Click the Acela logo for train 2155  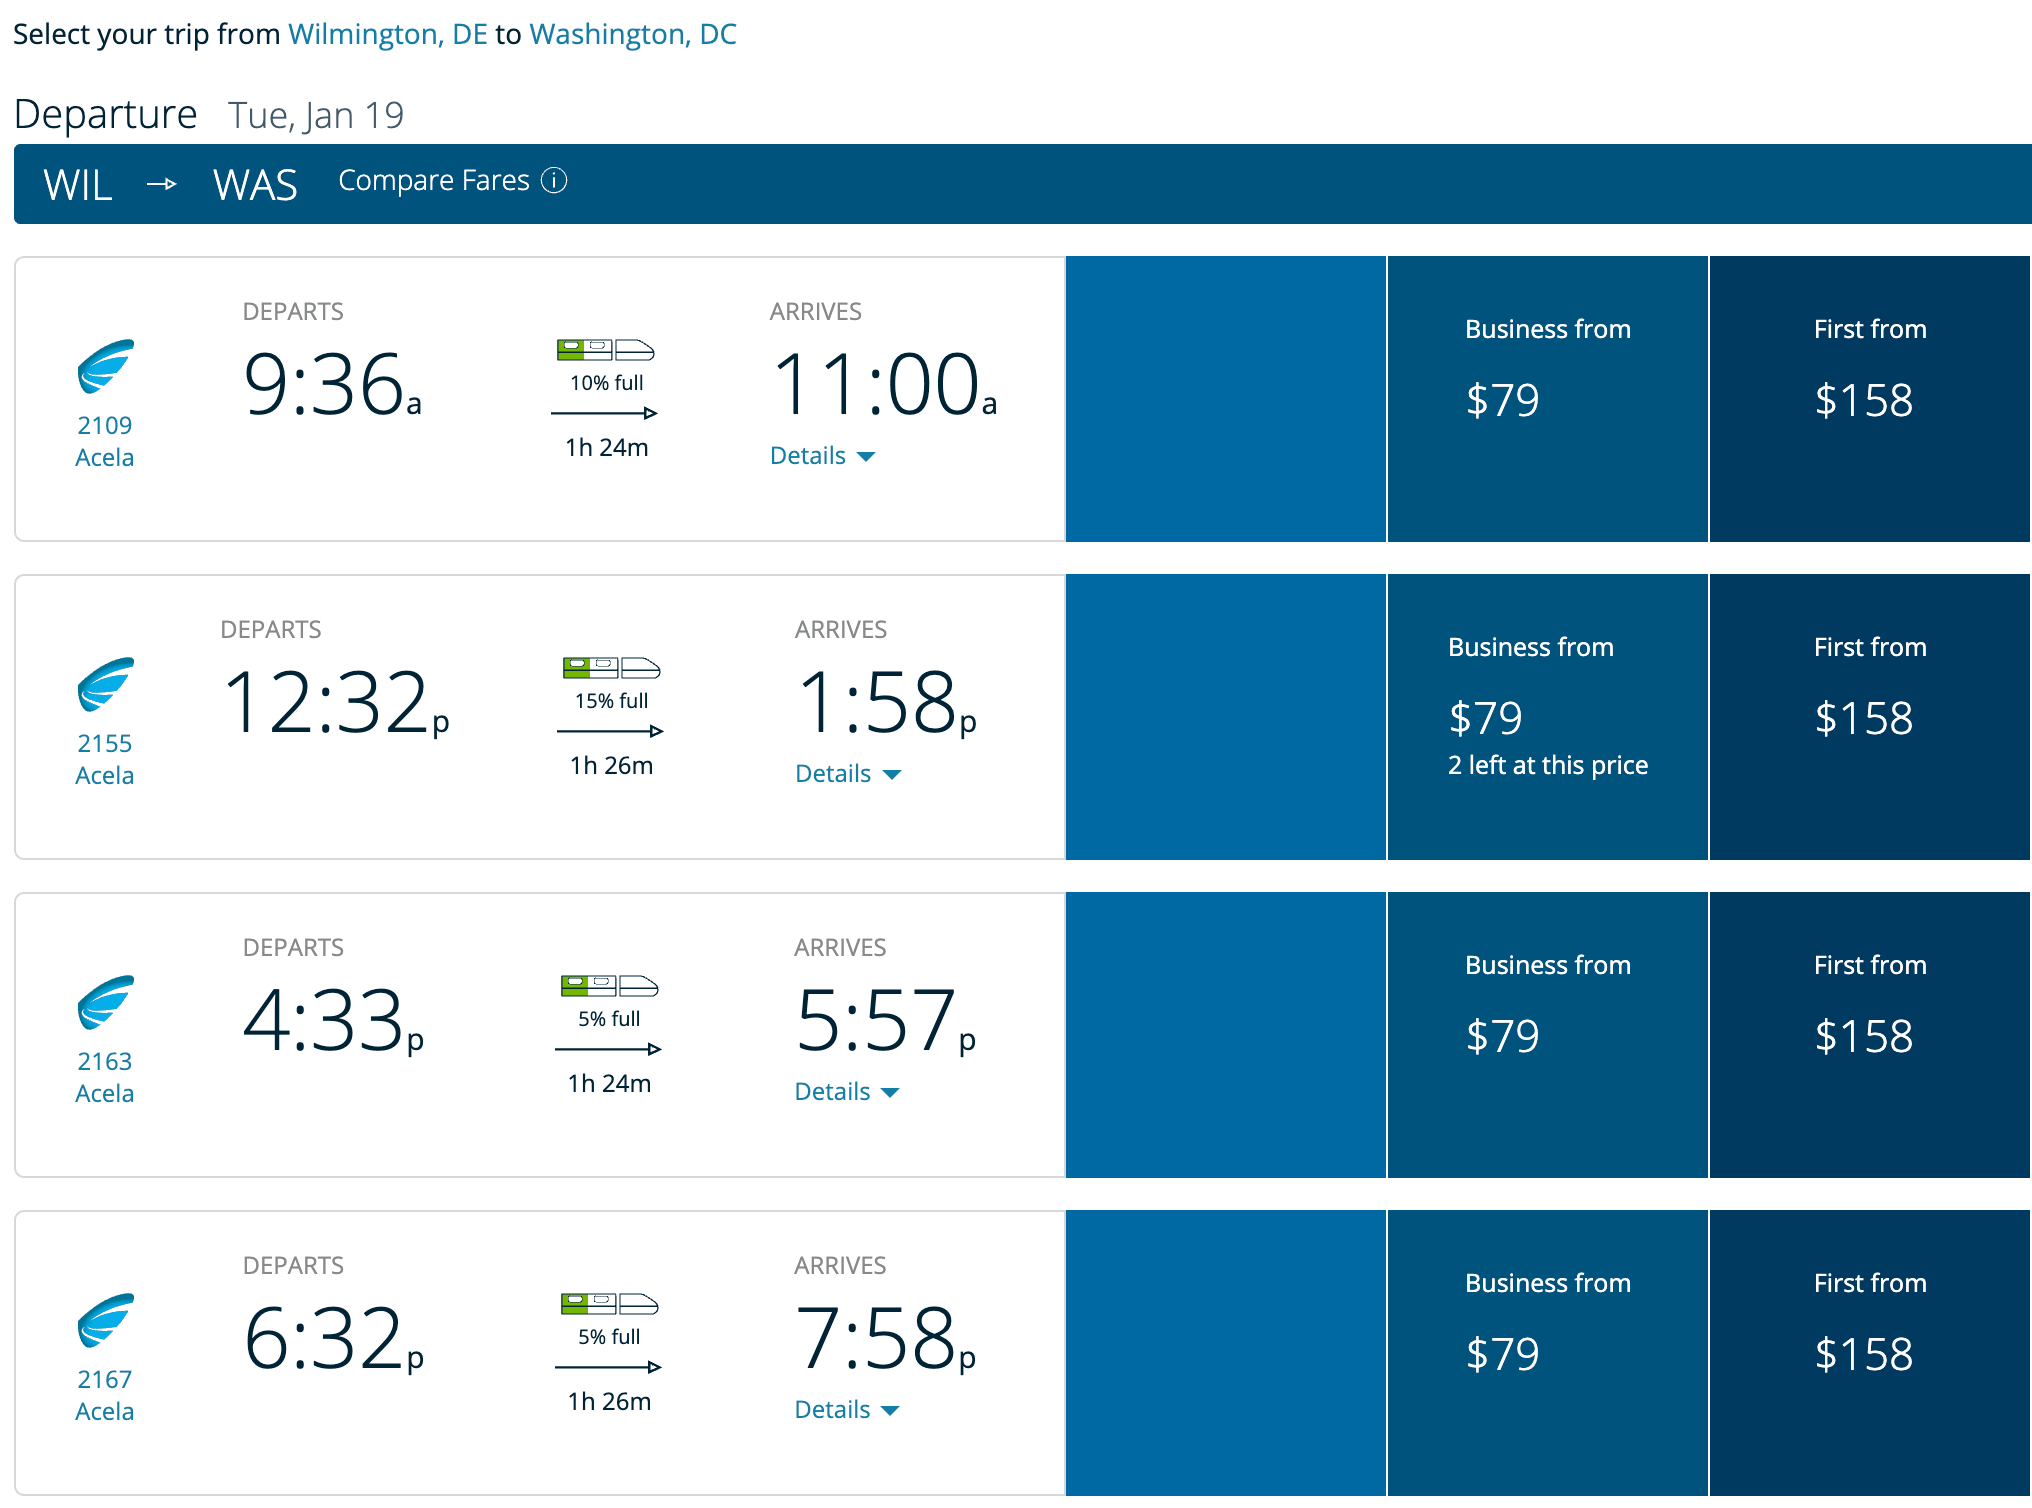tap(105, 684)
